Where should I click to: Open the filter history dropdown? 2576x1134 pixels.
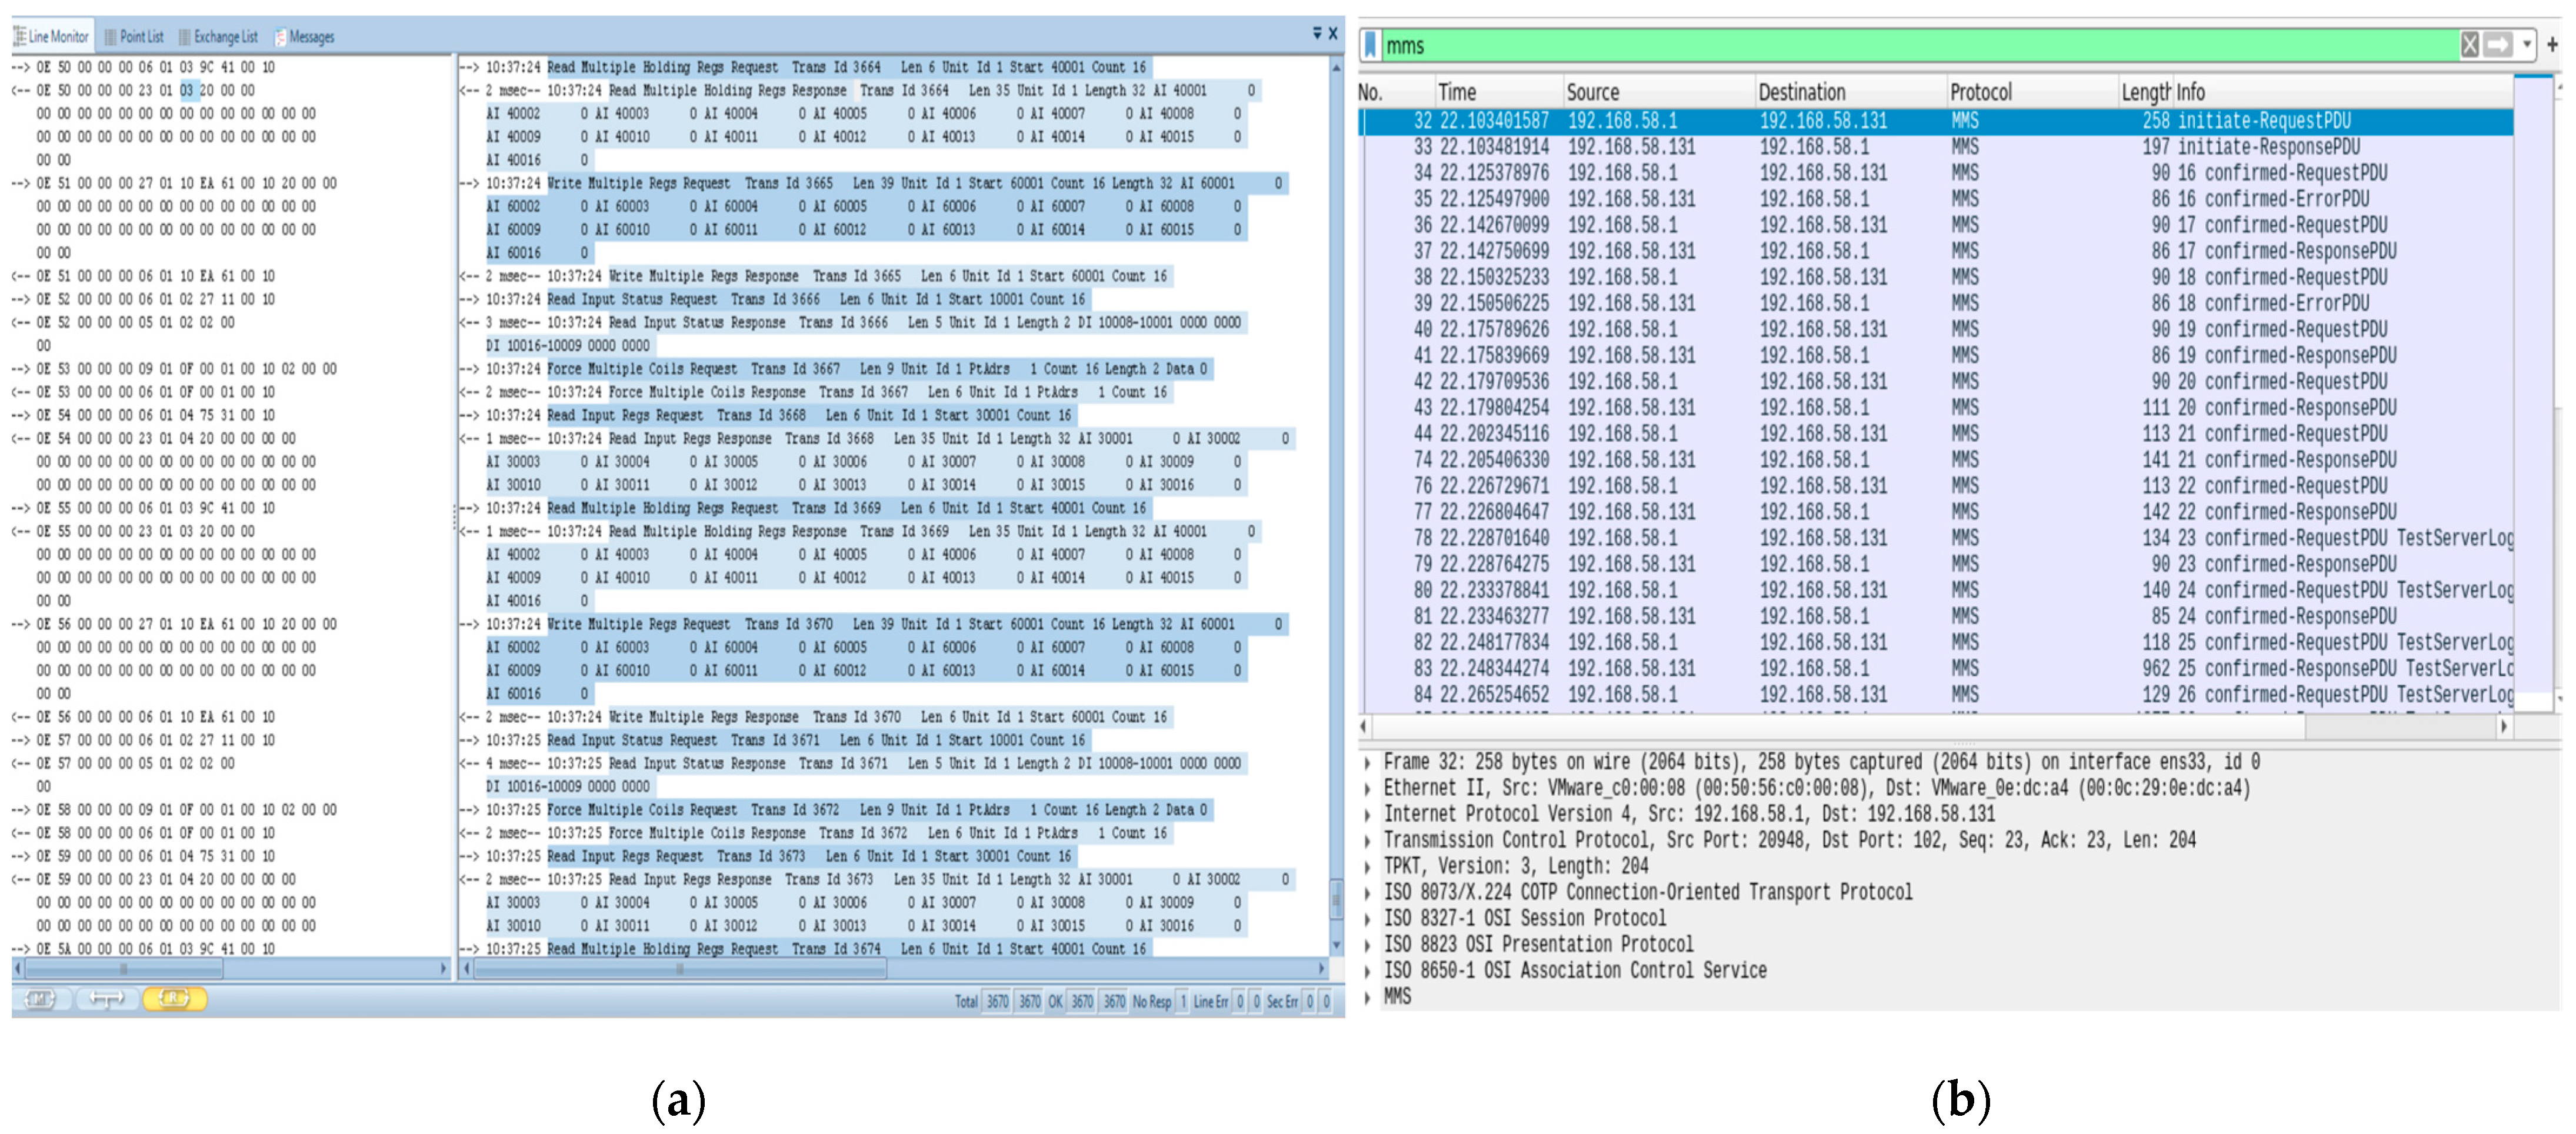click(2527, 45)
